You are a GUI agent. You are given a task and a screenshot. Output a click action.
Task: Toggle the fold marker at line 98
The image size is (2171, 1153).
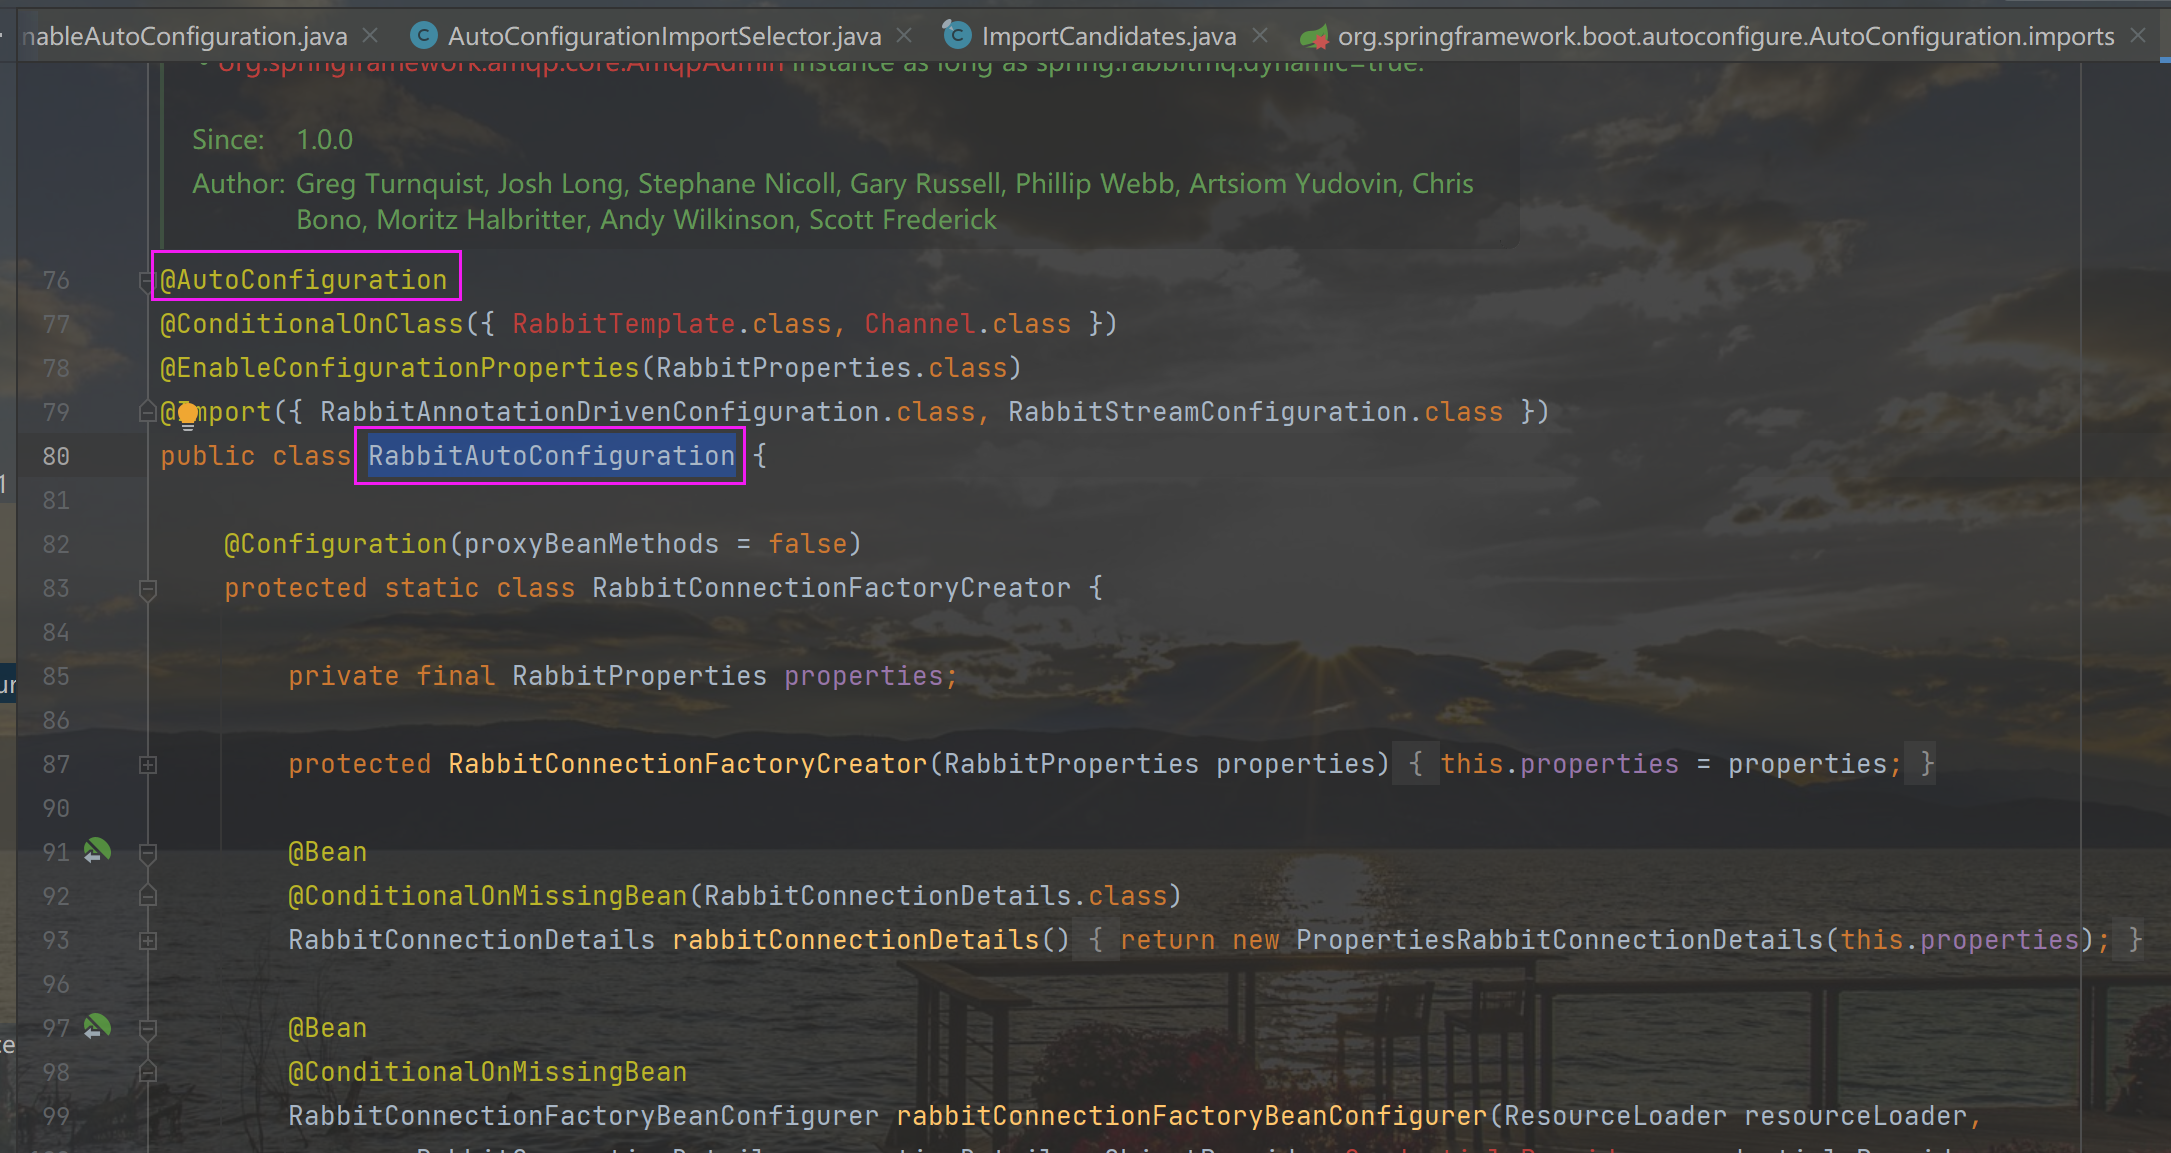pyautogui.click(x=147, y=1072)
